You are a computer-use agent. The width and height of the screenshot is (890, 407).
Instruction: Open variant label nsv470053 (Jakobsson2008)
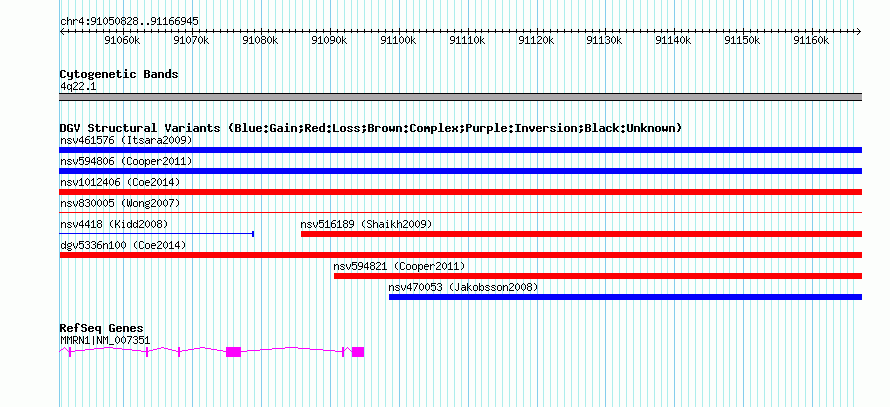pyautogui.click(x=463, y=287)
